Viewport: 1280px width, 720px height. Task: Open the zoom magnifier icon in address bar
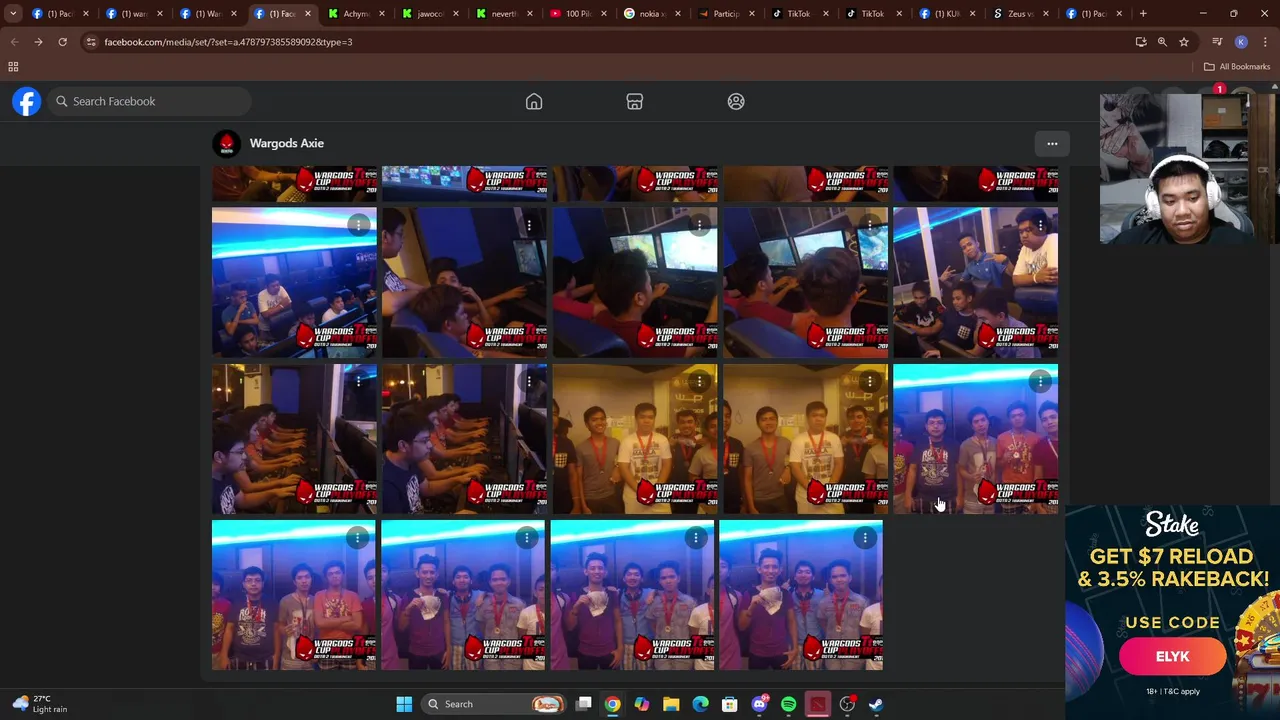pyautogui.click(x=1162, y=42)
